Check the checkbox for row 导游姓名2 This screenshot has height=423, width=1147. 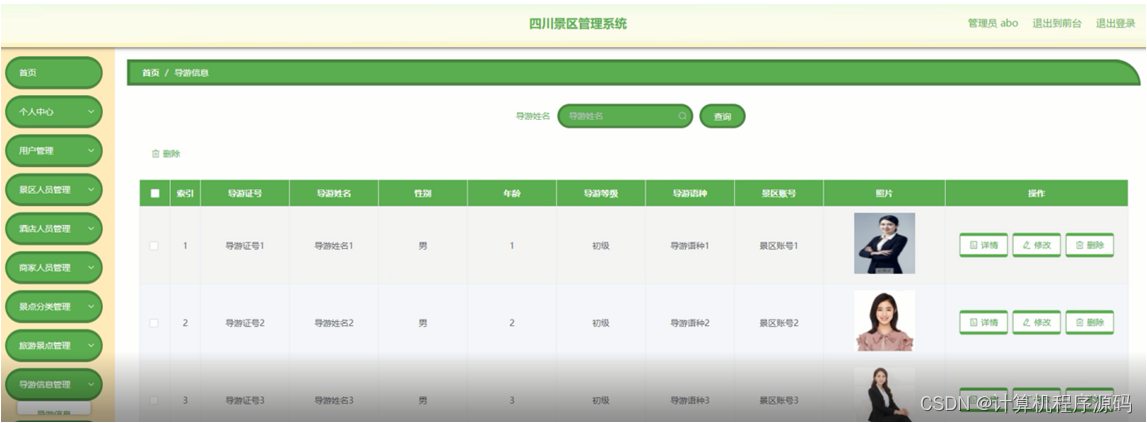point(154,323)
